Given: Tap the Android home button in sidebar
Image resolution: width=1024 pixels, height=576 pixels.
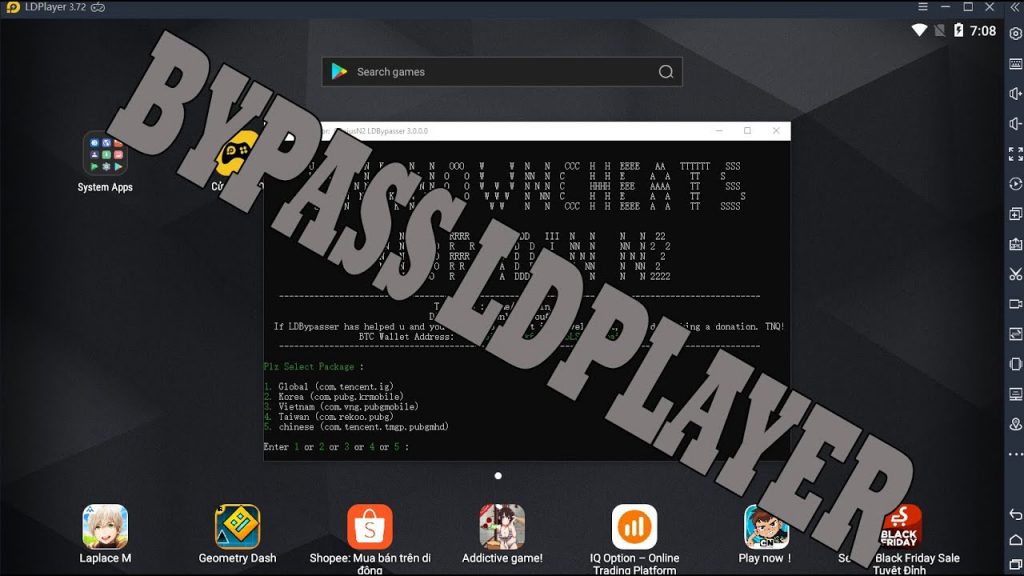Looking at the screenshot, I should click(1016, 539).
